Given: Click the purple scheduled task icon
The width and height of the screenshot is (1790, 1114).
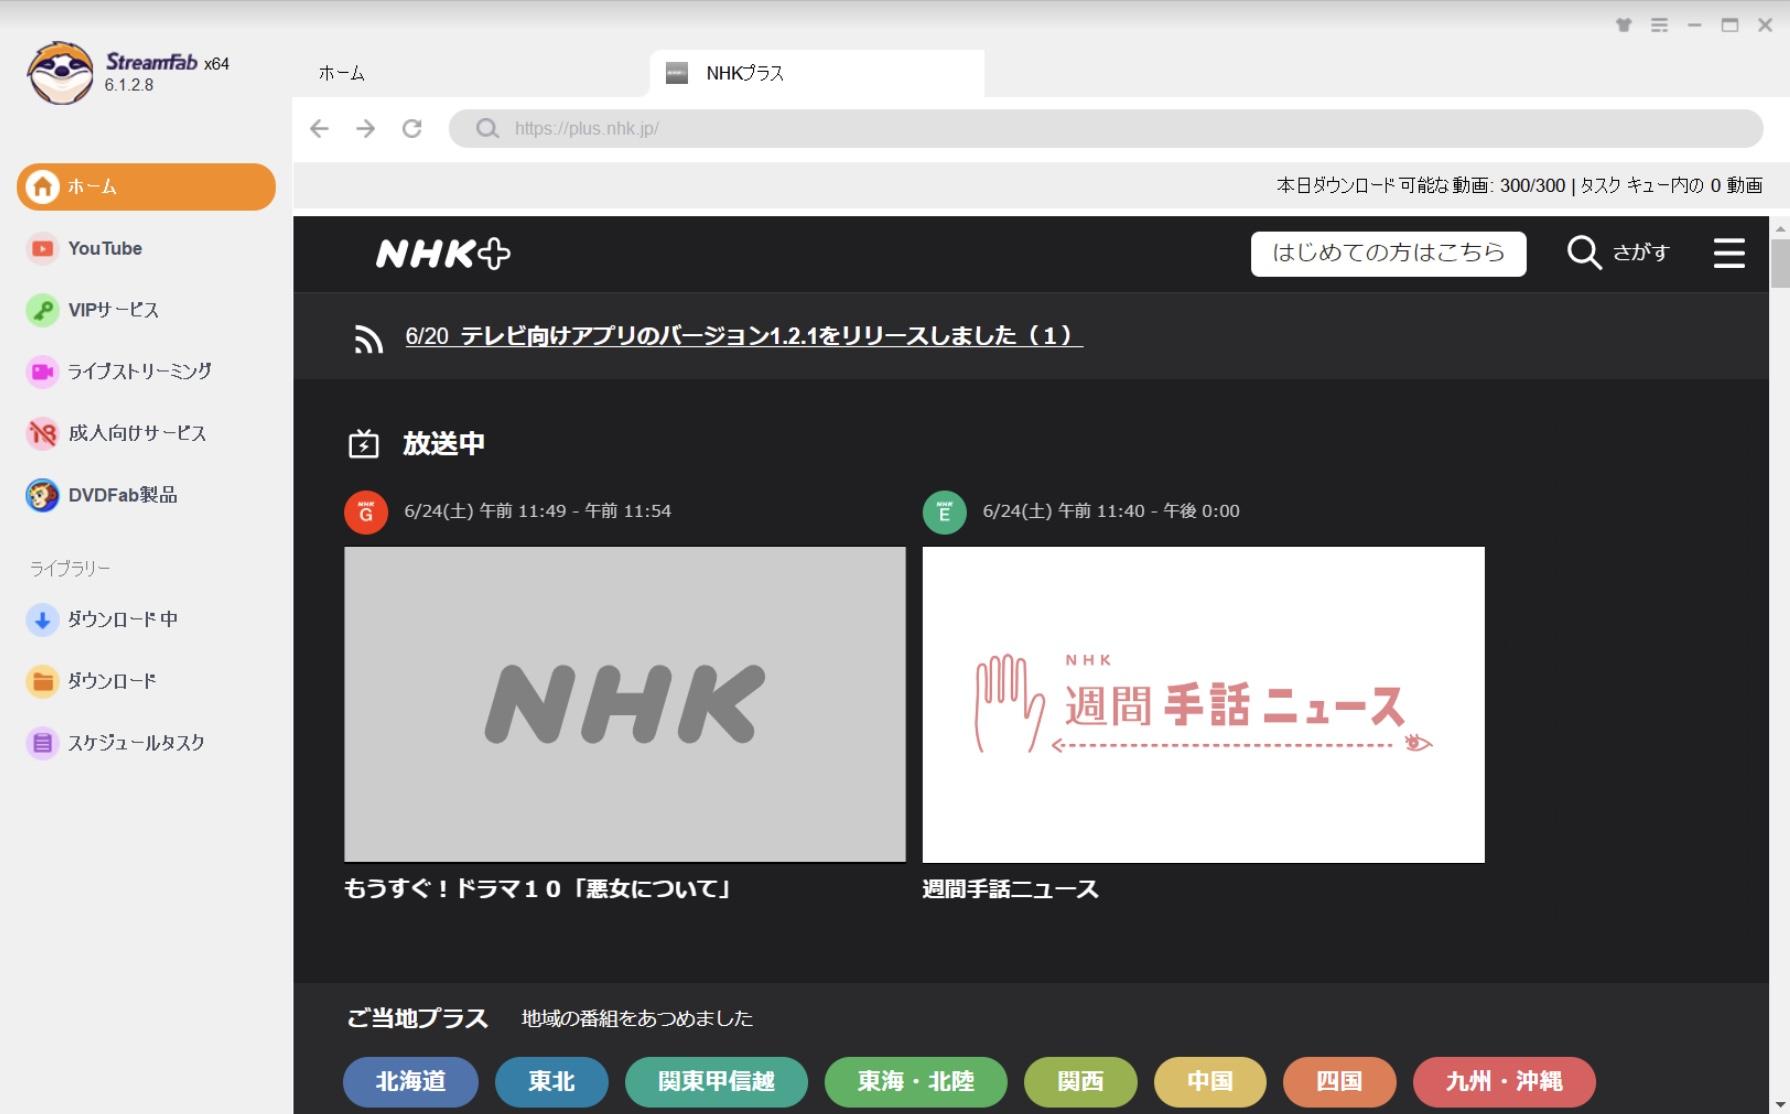Looking at the screenshot, I should click(42, 743).
